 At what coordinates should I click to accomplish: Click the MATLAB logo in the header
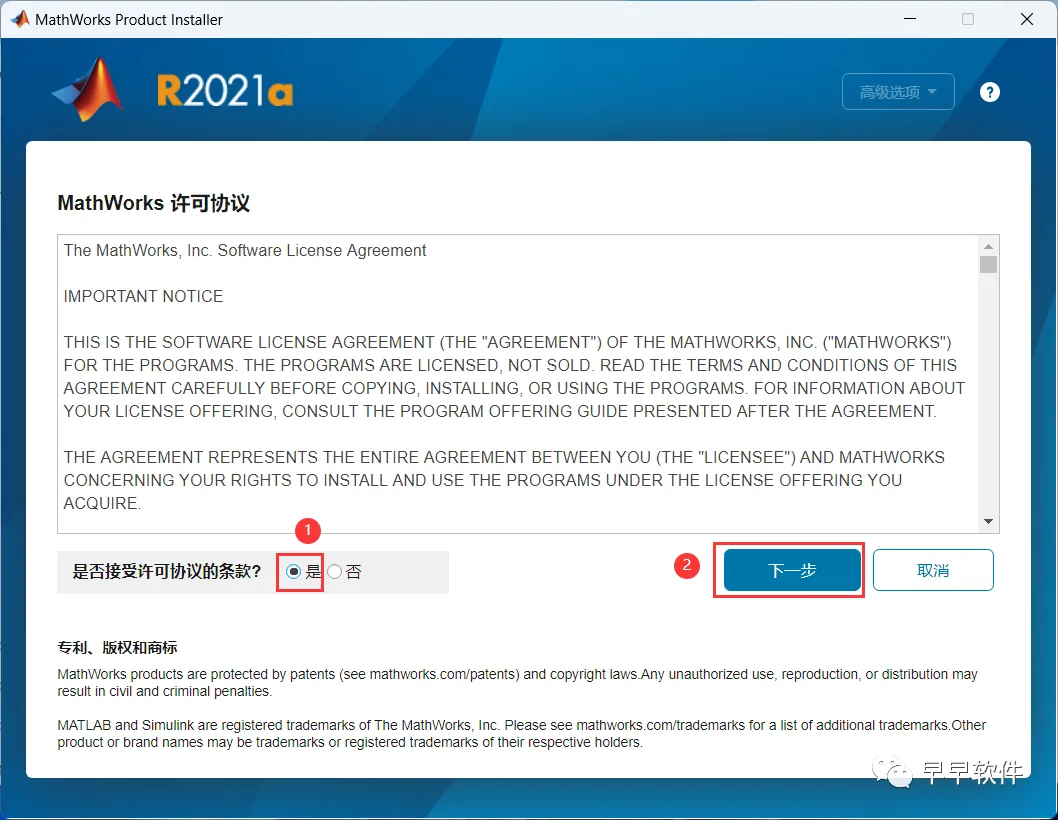(88, 90)
